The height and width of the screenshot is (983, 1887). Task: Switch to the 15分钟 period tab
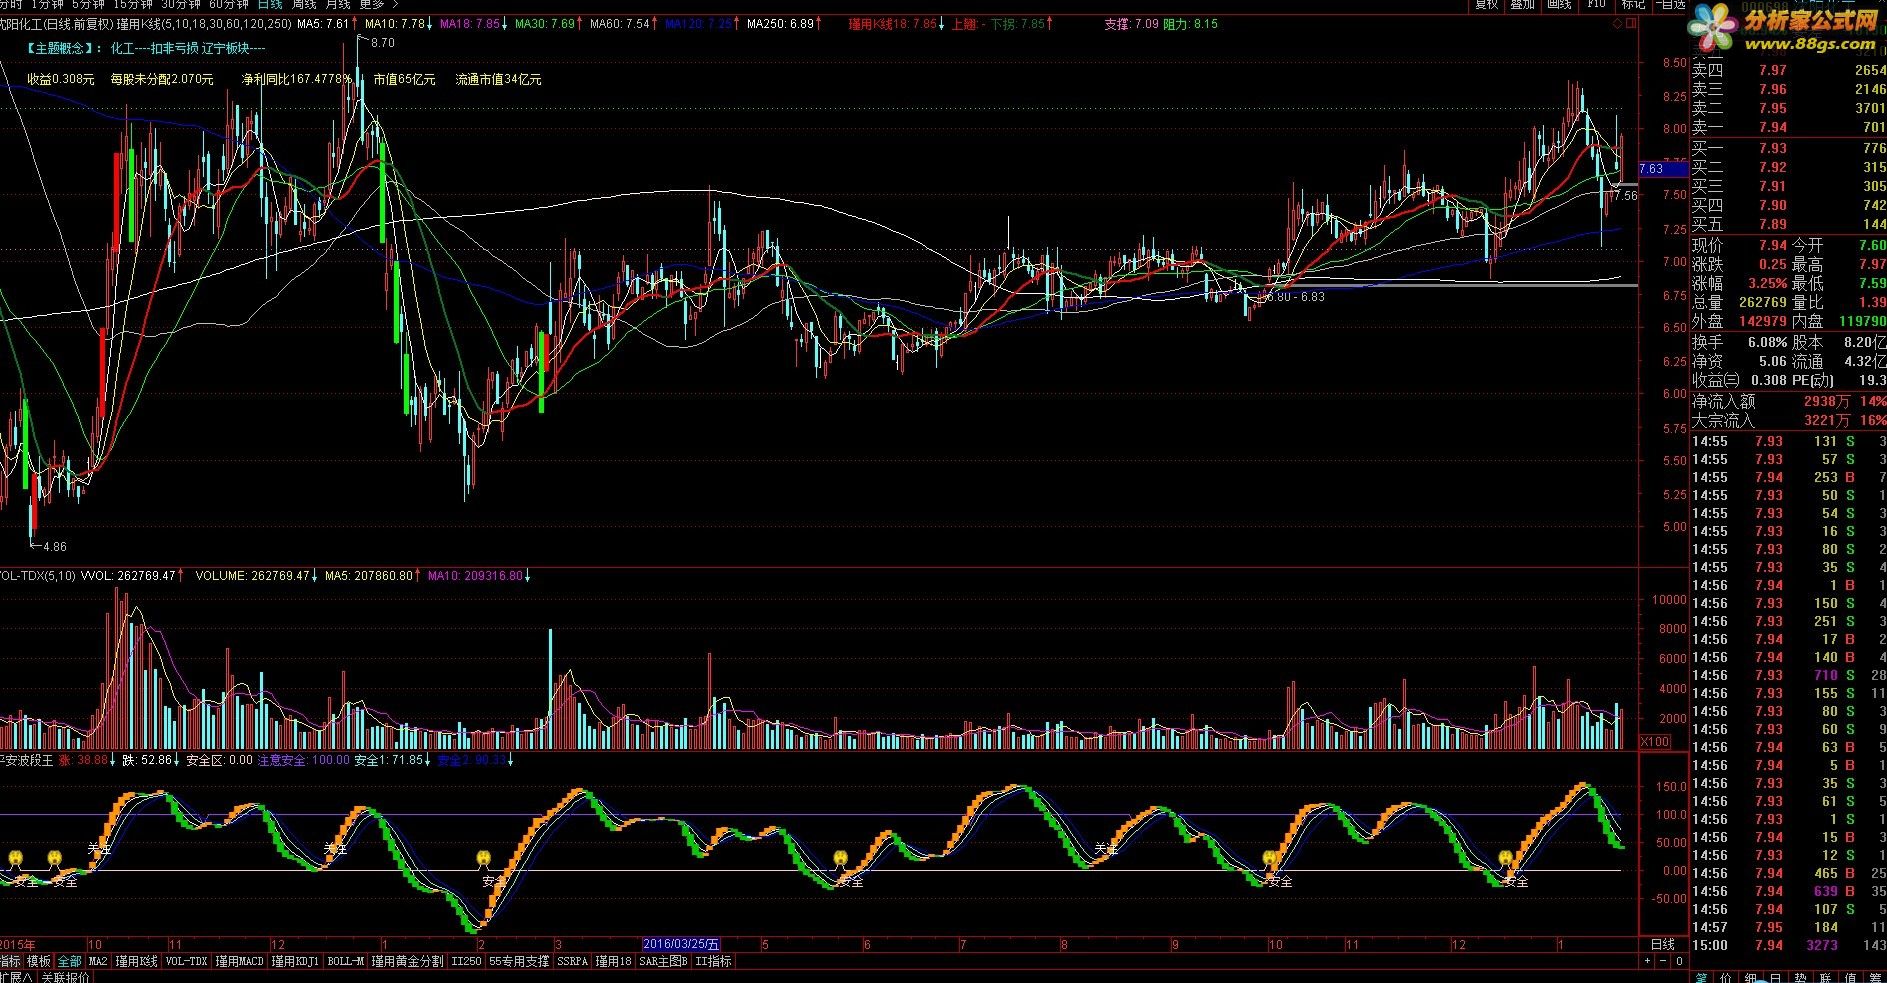[x=132, y=4]
